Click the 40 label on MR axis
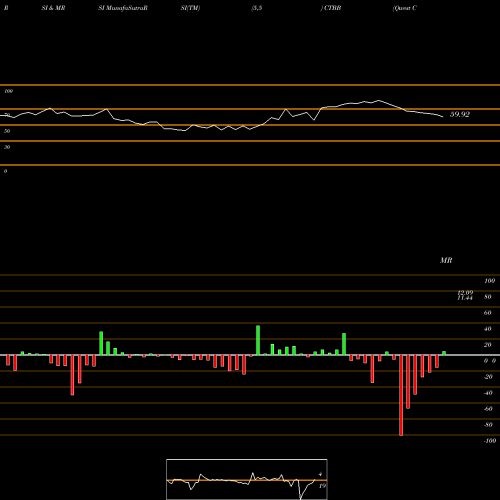500x500 pixels. coord(488,329)
